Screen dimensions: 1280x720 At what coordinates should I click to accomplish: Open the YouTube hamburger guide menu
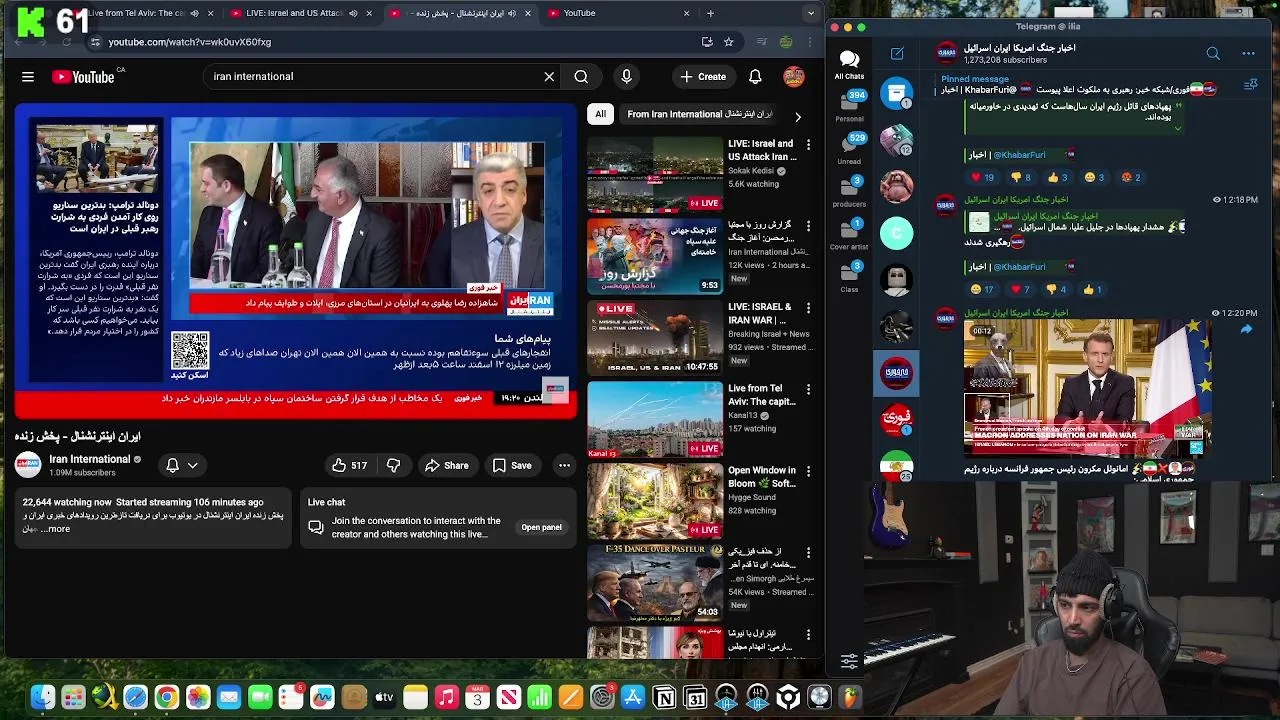point(28,77)
